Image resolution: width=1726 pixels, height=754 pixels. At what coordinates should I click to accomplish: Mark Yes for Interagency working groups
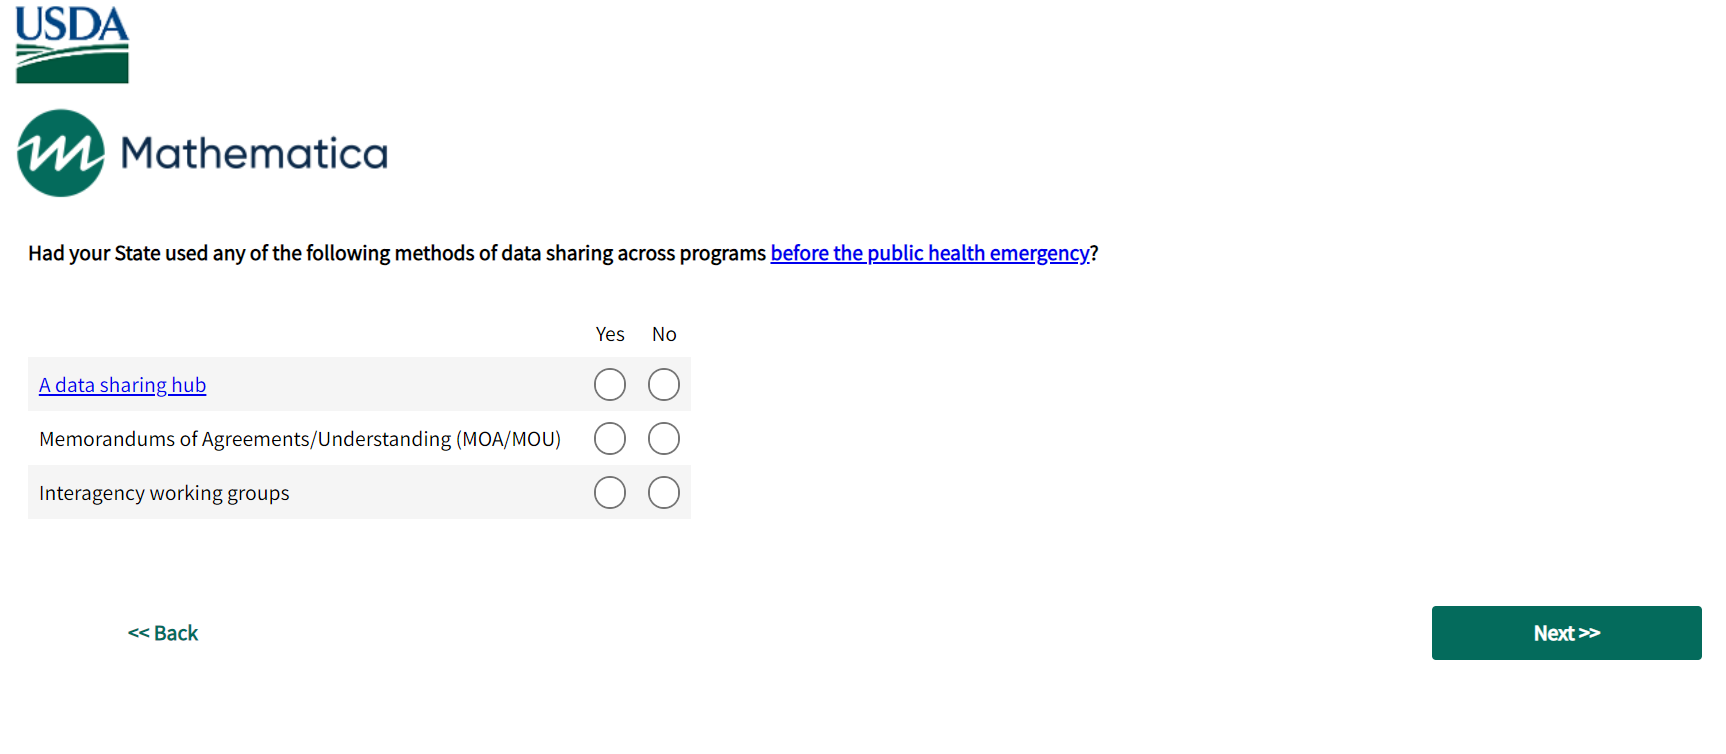pyautogui.click(x=610, y=493)
